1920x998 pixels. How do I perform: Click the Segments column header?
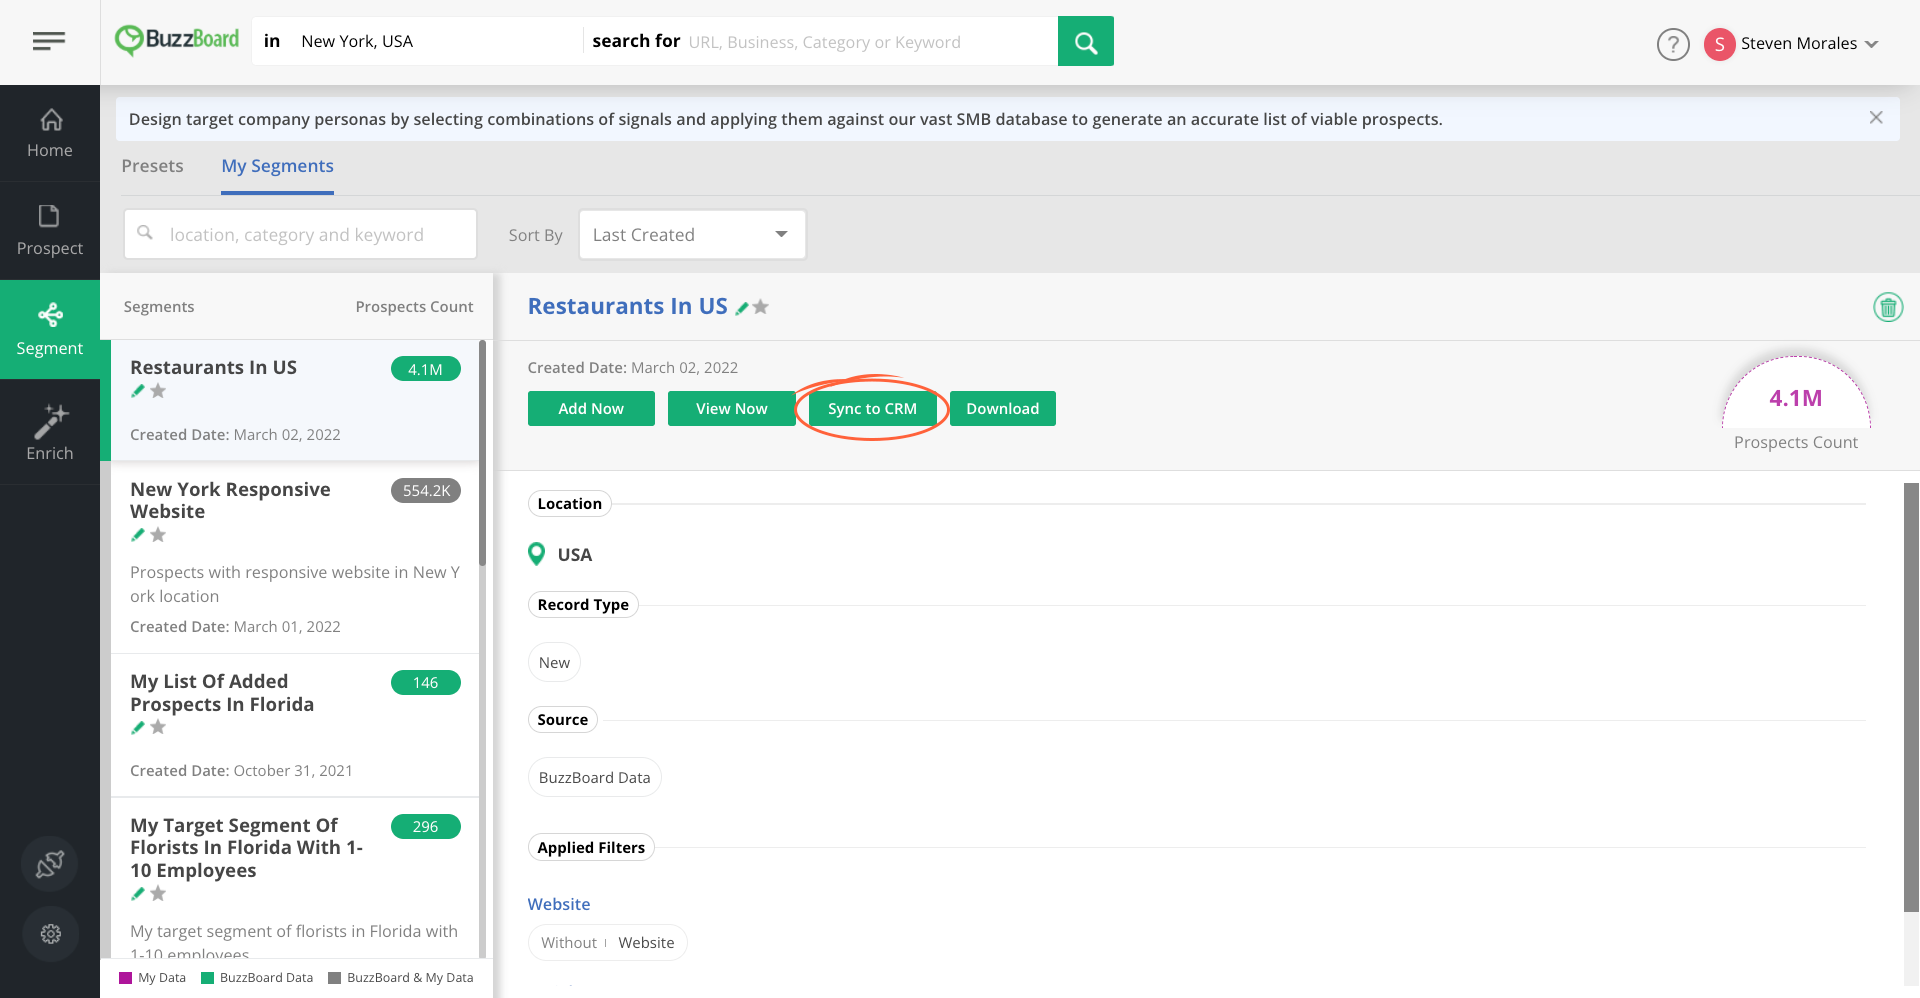pos(159,307)
